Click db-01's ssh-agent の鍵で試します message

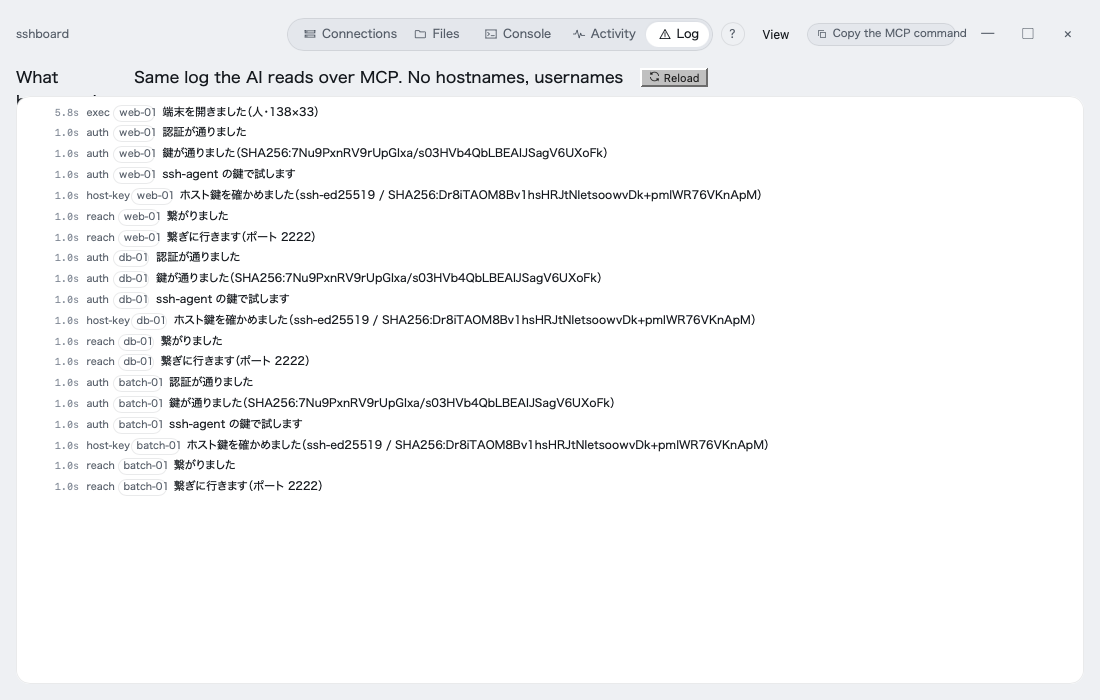(222, 299)
